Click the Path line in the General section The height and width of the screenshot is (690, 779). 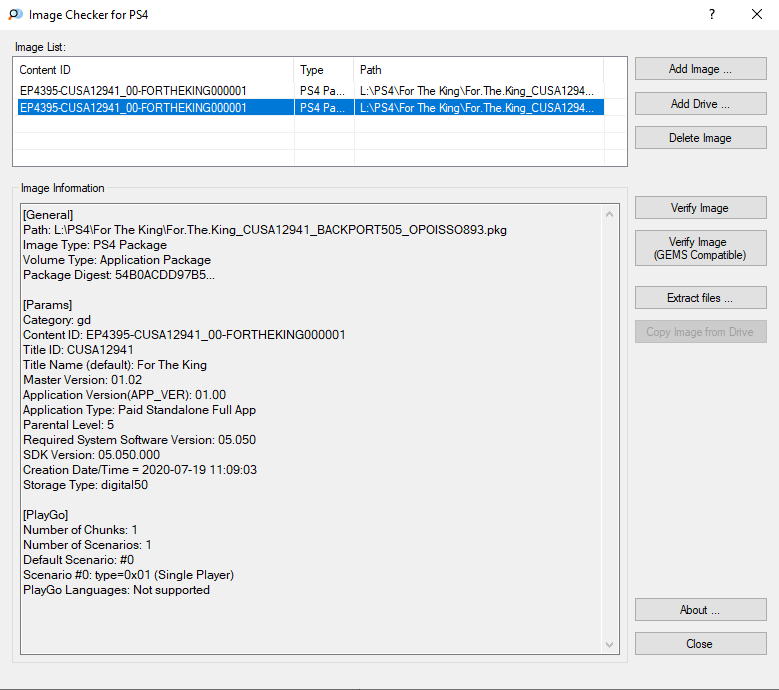265,230
